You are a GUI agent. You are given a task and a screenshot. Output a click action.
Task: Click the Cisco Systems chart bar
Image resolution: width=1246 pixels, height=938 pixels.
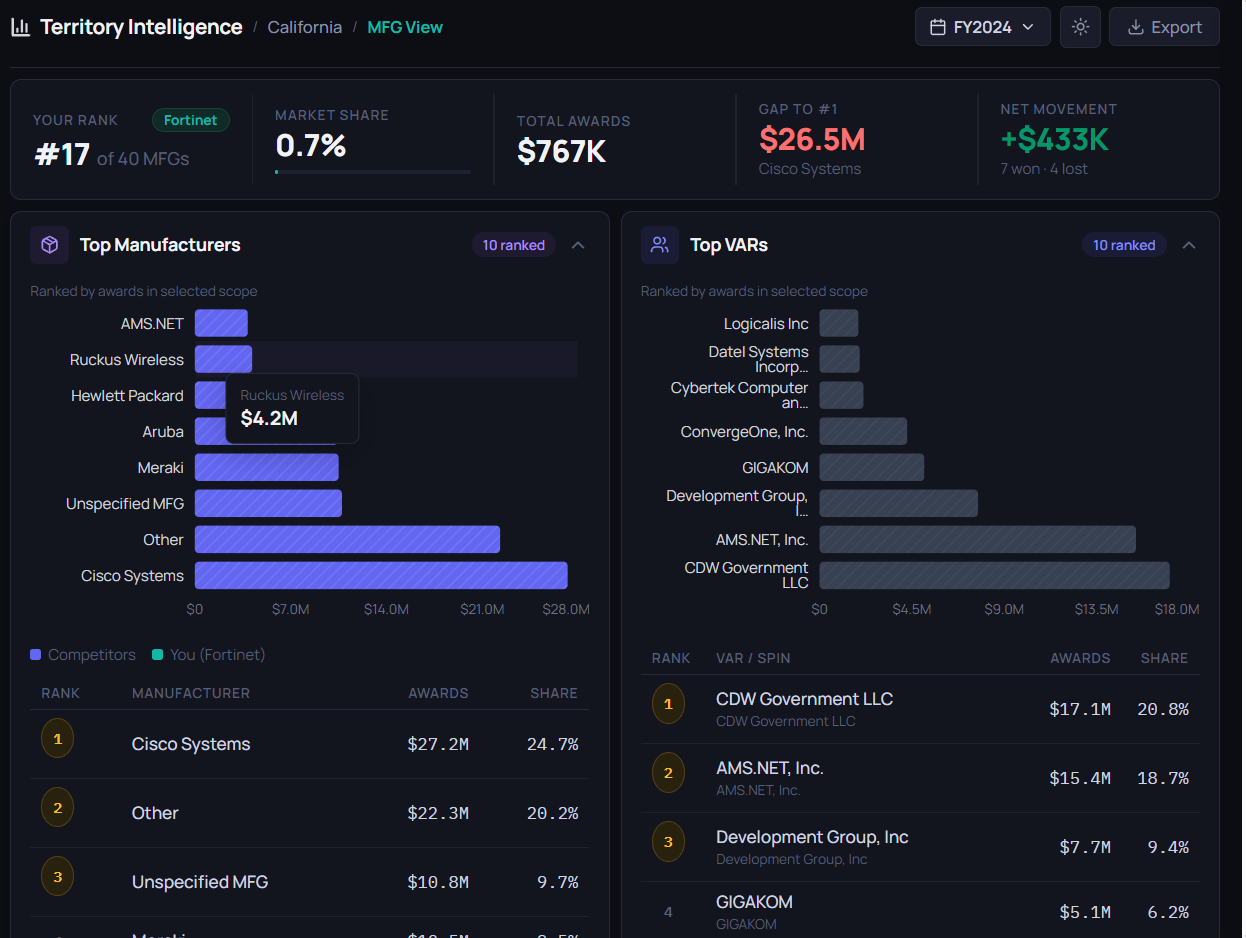point(381,576)
